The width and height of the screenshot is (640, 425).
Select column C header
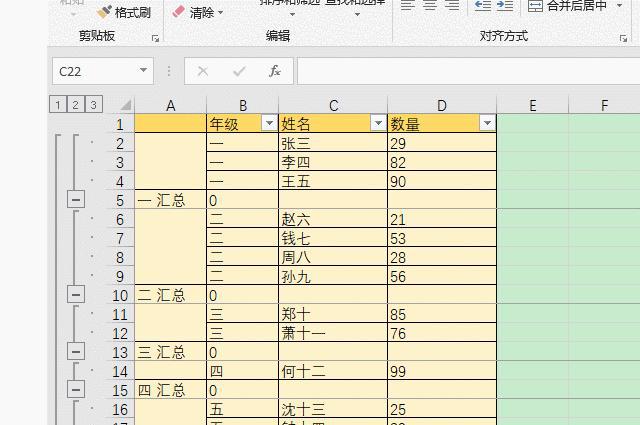click(333, 105)
